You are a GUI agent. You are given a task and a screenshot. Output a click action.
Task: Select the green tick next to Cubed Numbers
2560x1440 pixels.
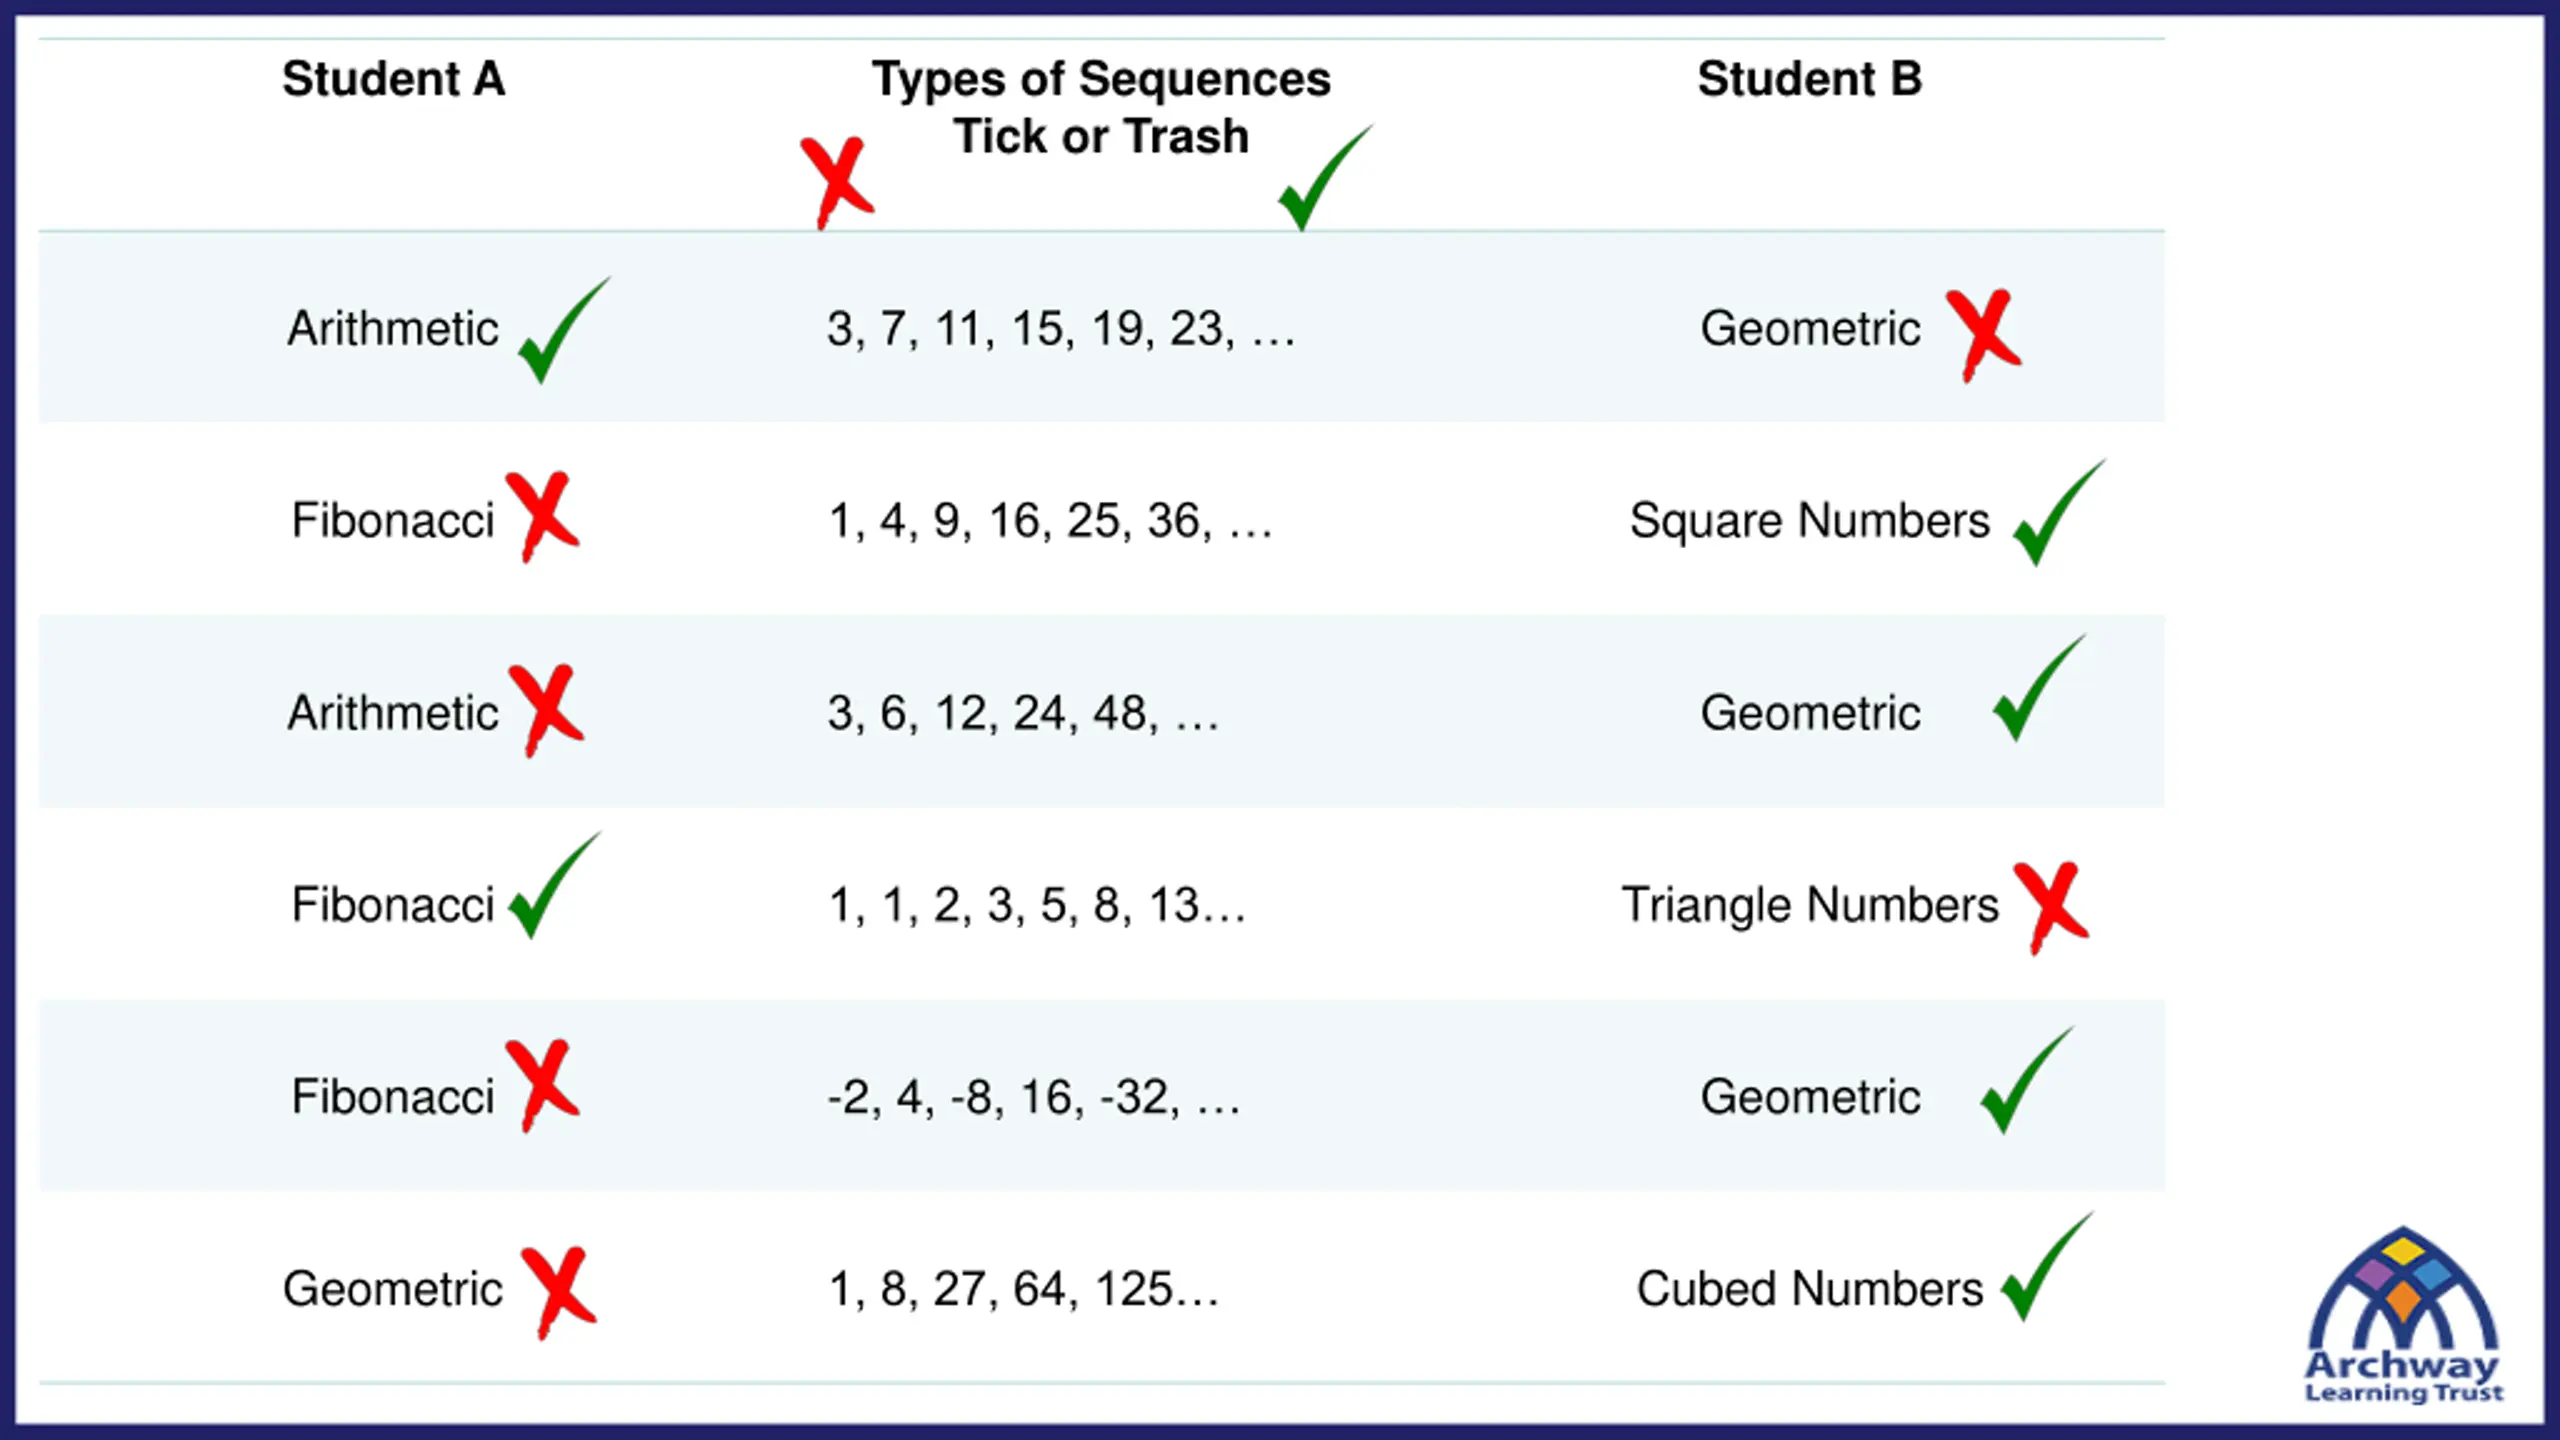[2046, 1266]
